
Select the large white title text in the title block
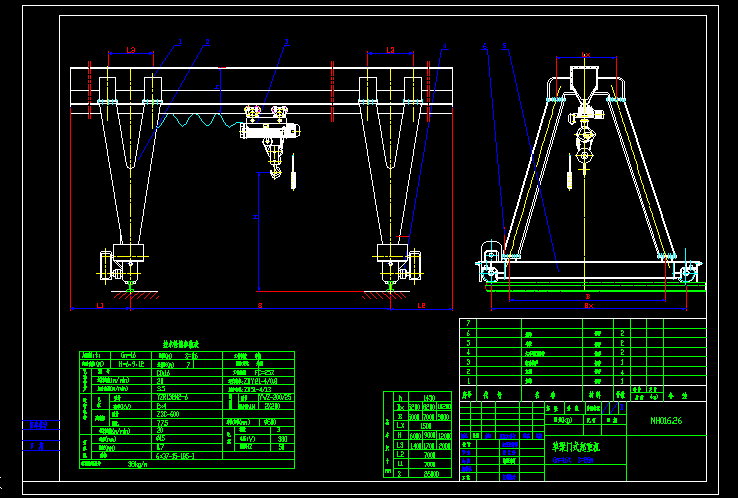(576, 446)
